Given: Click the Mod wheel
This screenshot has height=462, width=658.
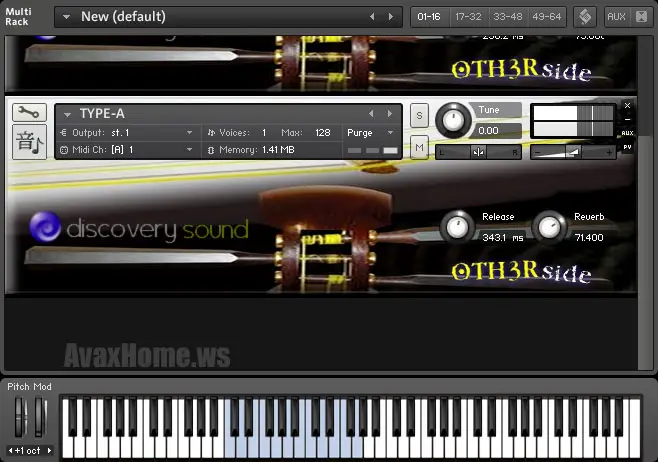Looking at the screenshot, I should (x=40, y=417).
